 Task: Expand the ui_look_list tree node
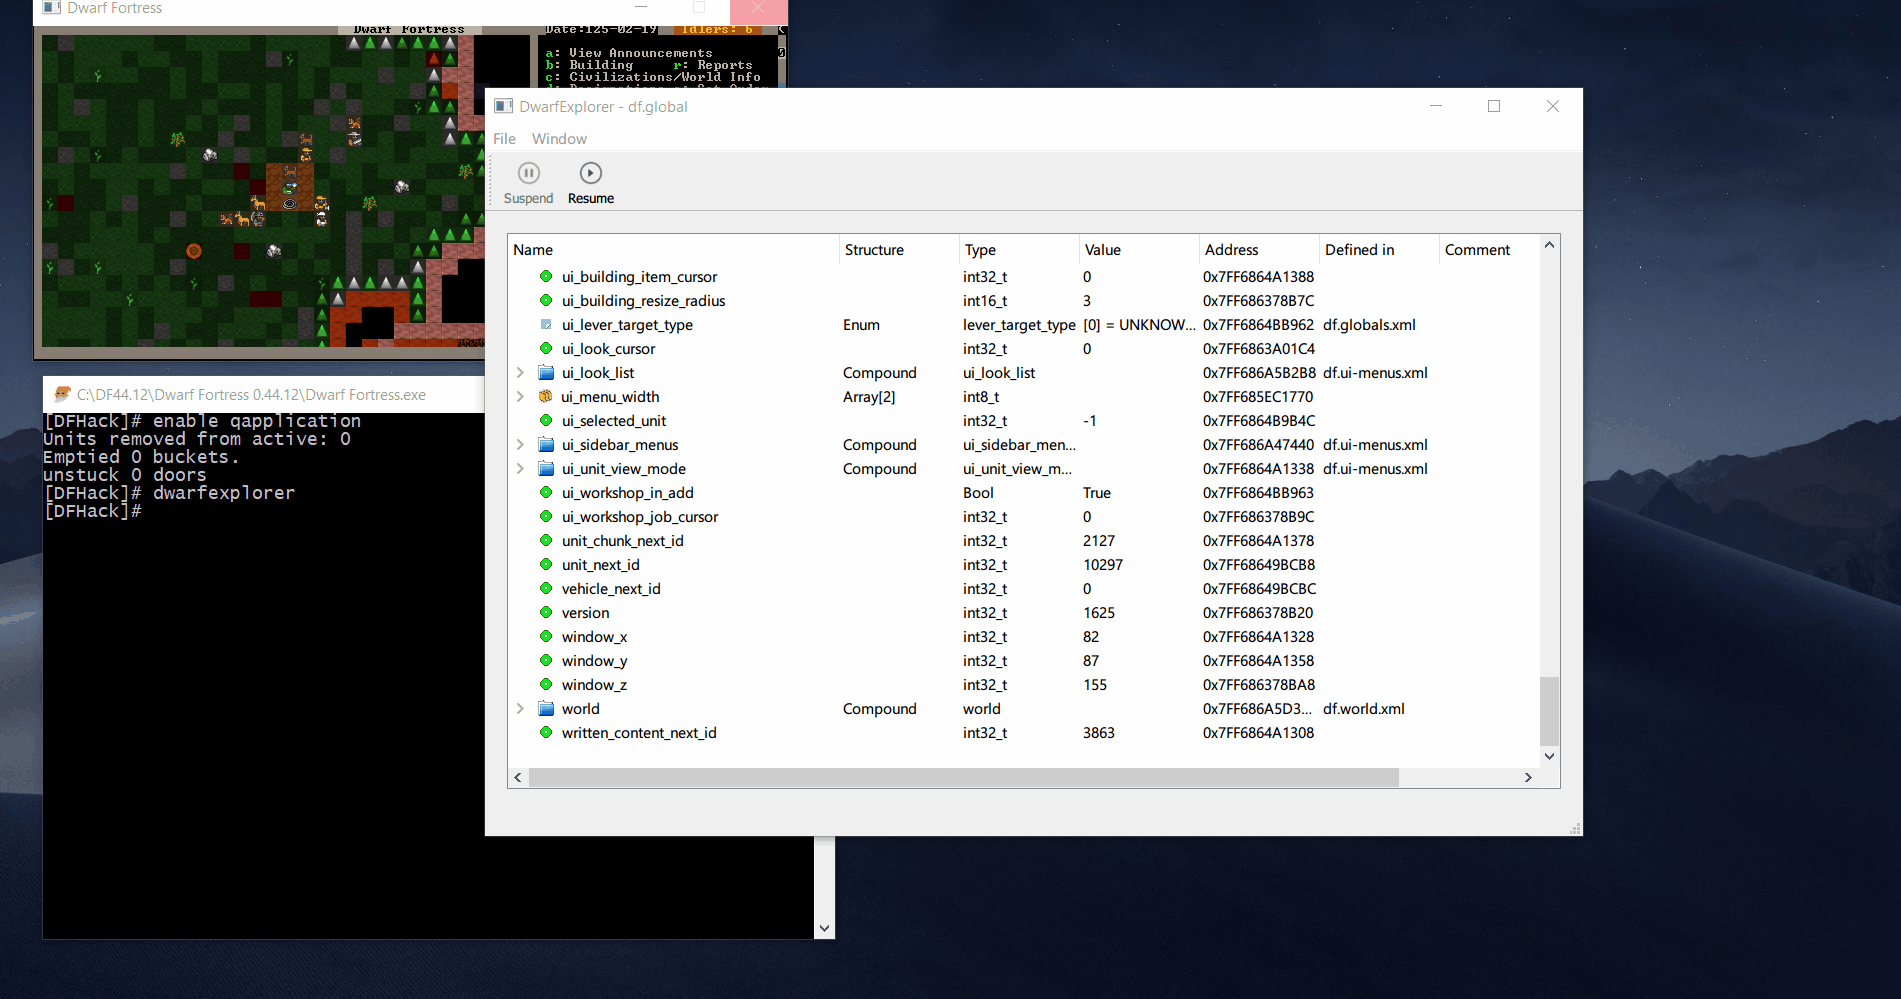point(520,373)
